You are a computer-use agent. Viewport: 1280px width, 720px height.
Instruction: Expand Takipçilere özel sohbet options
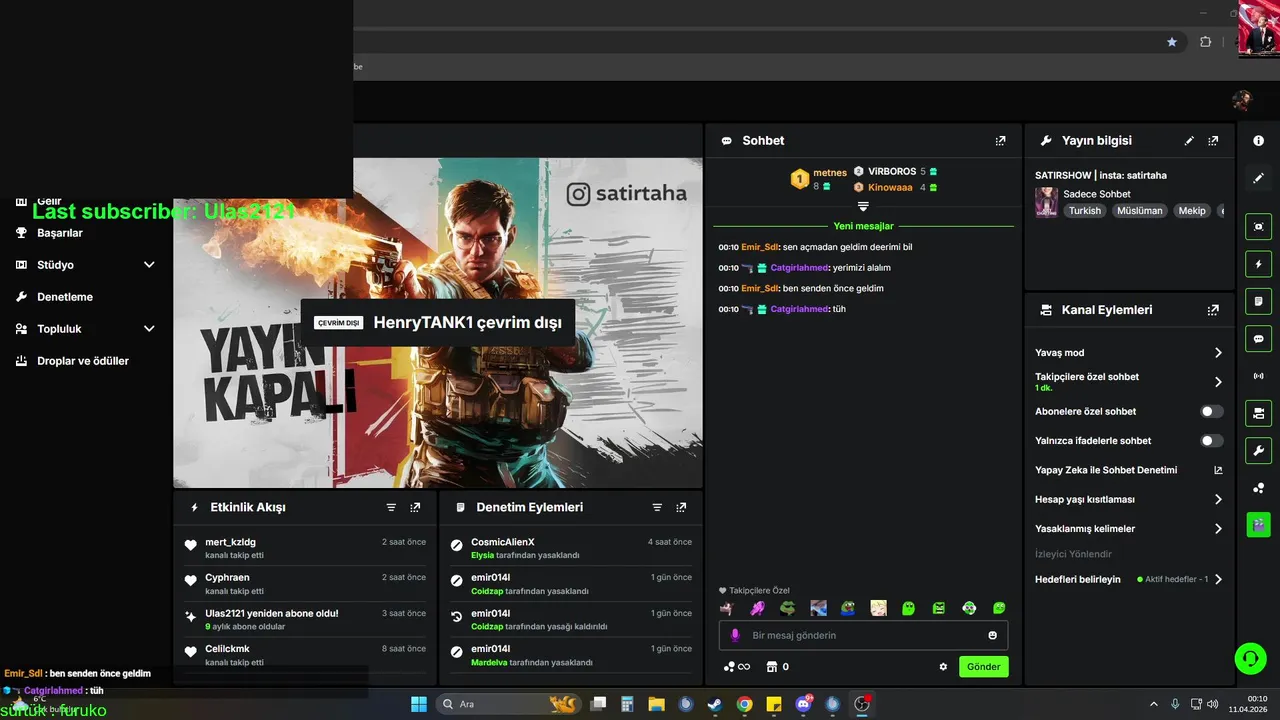coord(1218,382)
